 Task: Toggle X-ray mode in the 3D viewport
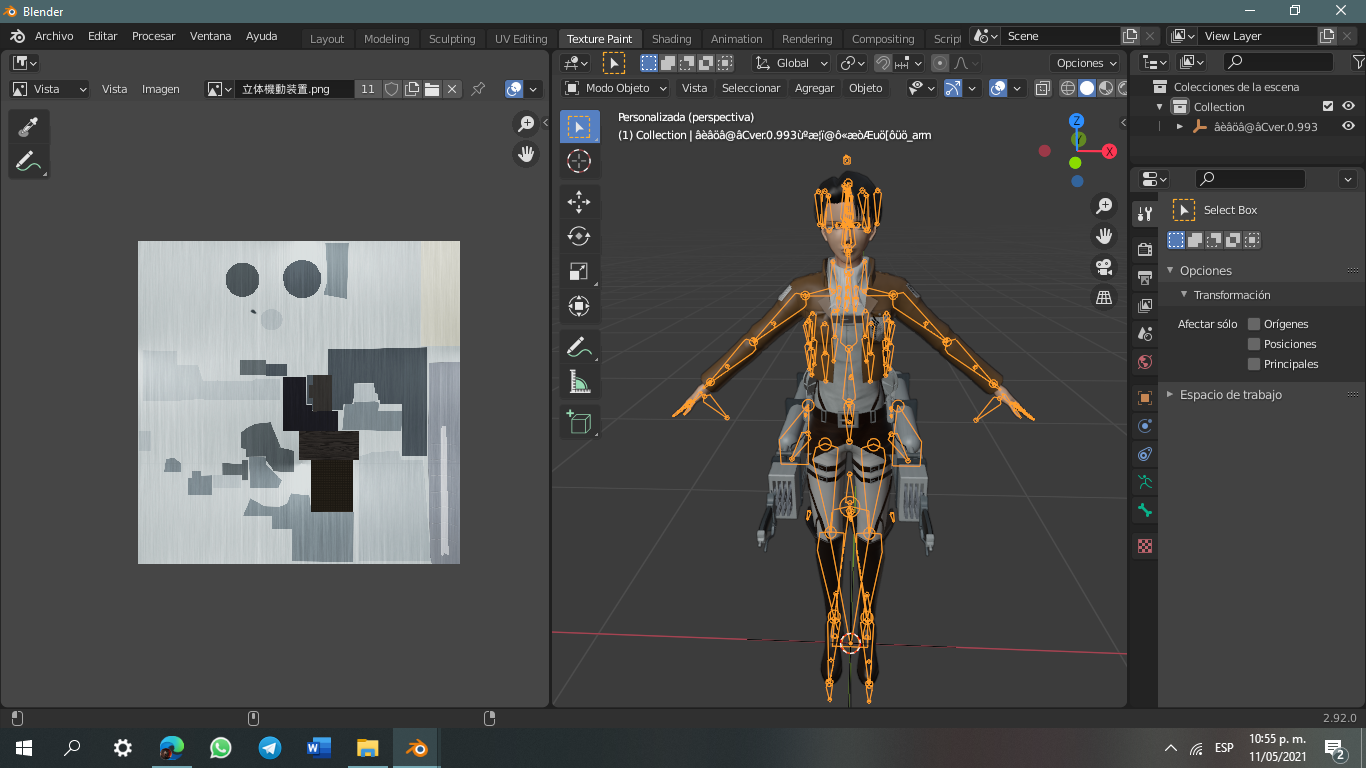pos(1042,88)
